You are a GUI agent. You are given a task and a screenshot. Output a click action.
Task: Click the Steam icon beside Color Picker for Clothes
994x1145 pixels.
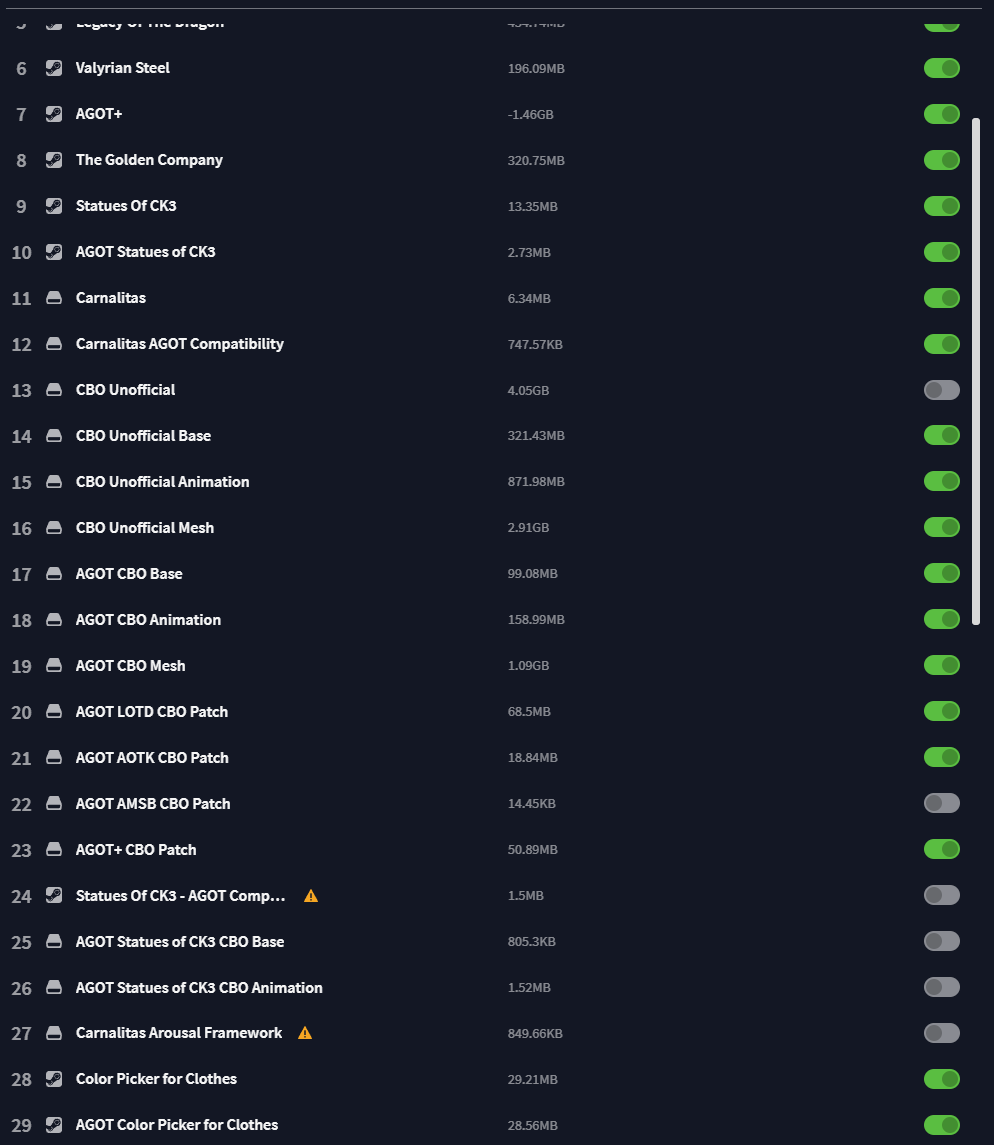point(54,1079)
